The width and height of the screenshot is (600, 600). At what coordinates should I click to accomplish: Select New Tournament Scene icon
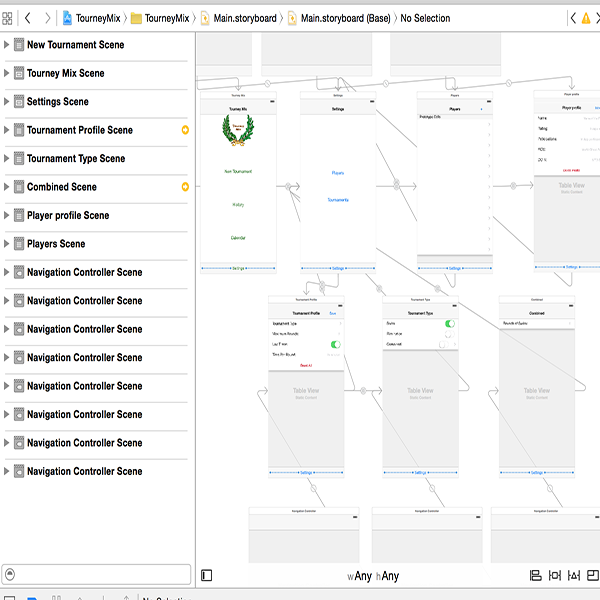click(19, 44)
